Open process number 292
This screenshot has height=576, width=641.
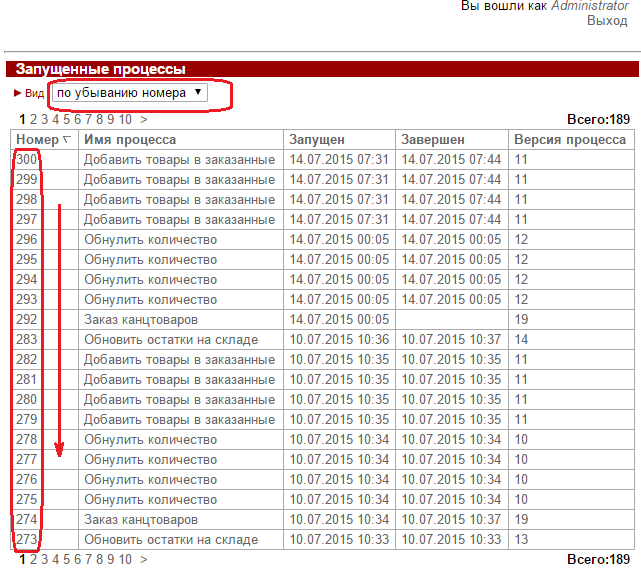(27, 320)
